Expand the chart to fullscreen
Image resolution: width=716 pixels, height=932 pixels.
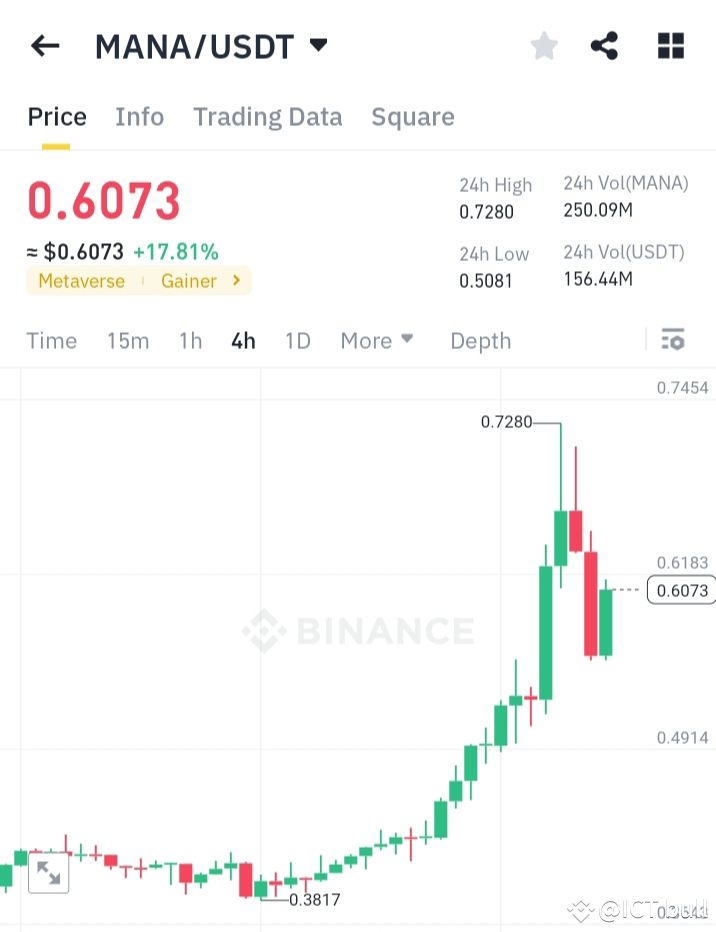point(48,872)
